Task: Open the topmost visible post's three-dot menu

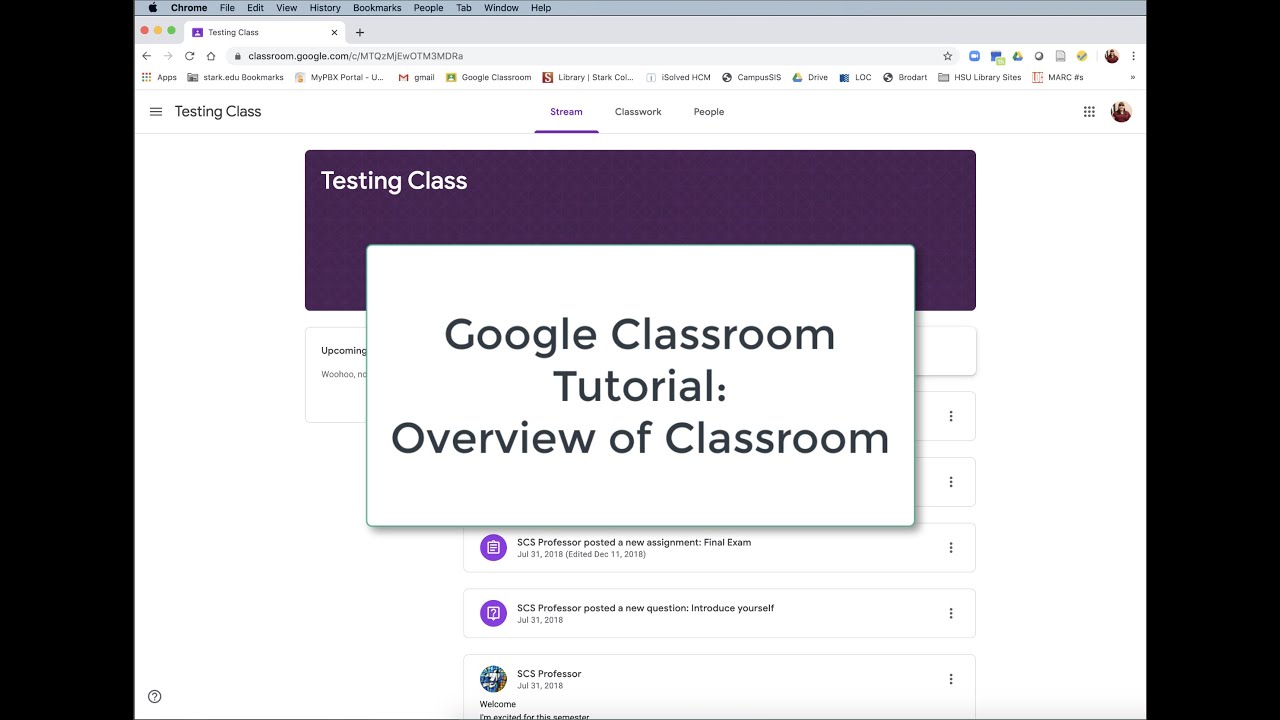Action: 950,416
